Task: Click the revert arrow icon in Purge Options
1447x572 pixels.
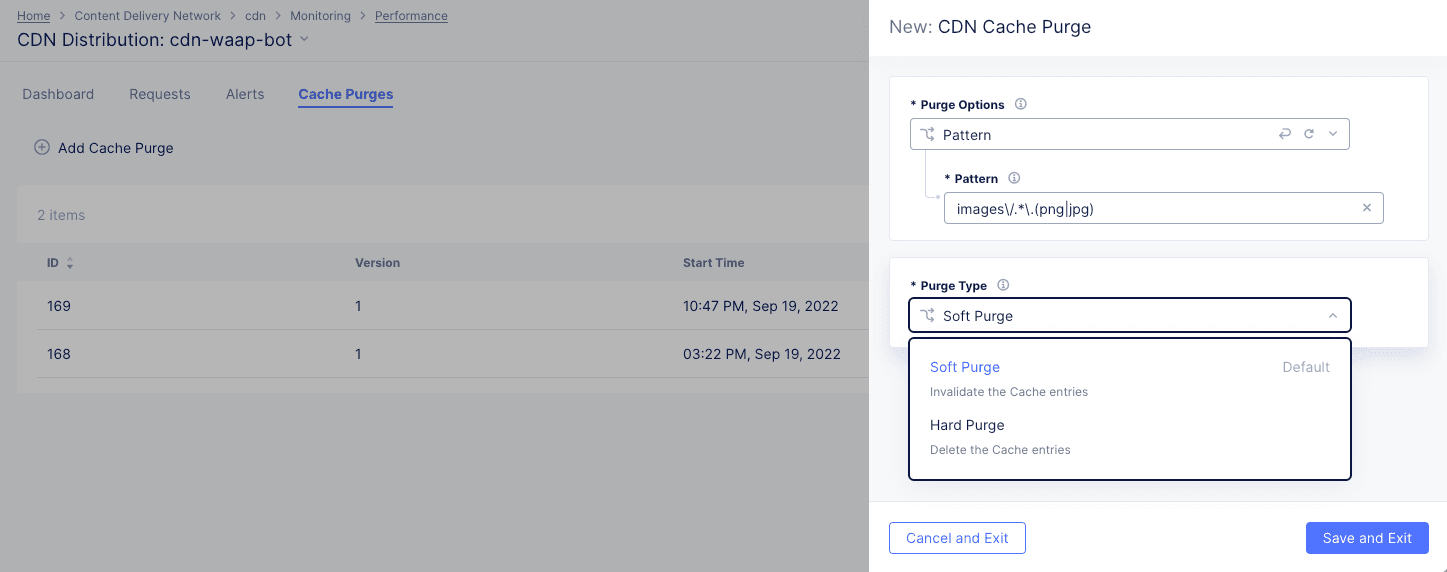Action: click(x=1285, y=134)
